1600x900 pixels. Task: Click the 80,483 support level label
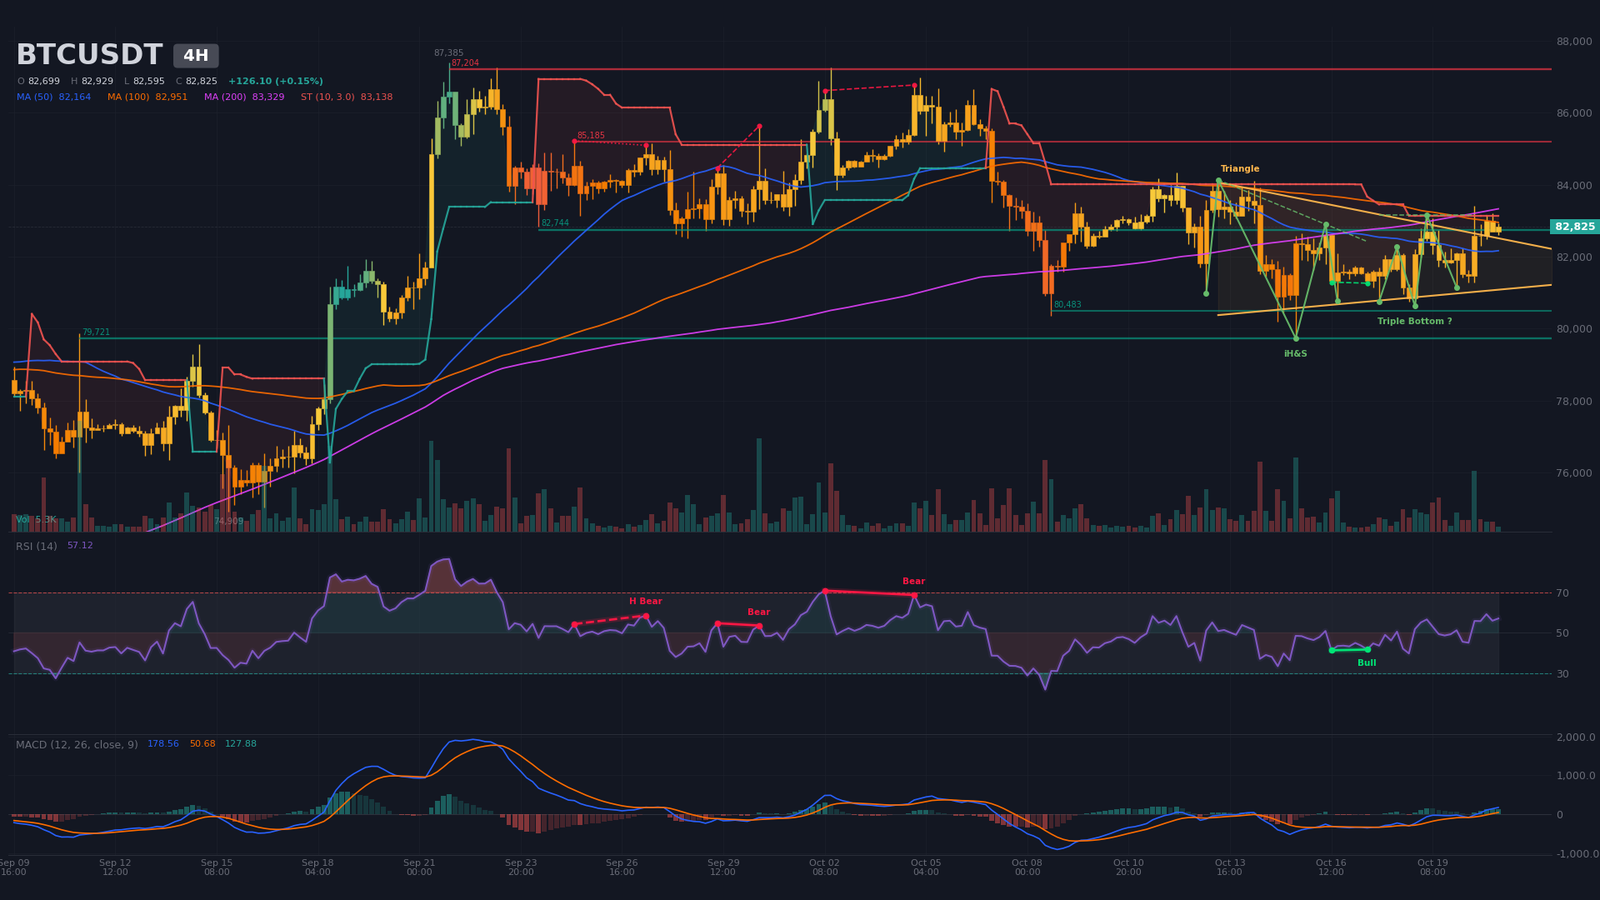pyautogui.click(x=1067, y=305)
